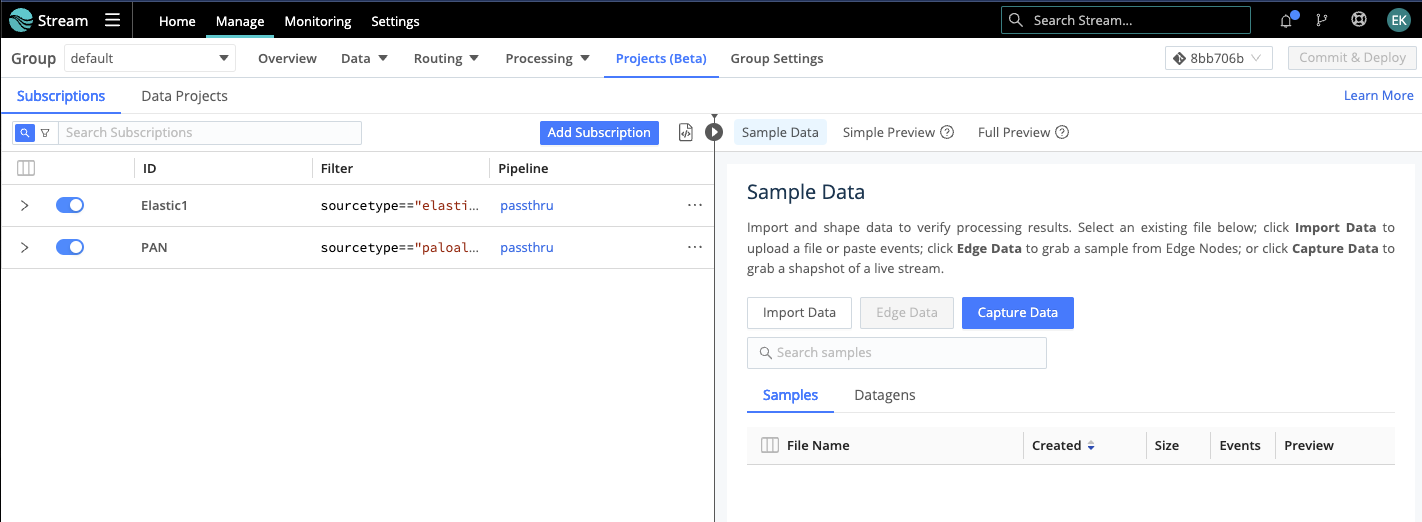Switch to the Data Projects tab
This screenshot has height=522, width=1422.
184,96
